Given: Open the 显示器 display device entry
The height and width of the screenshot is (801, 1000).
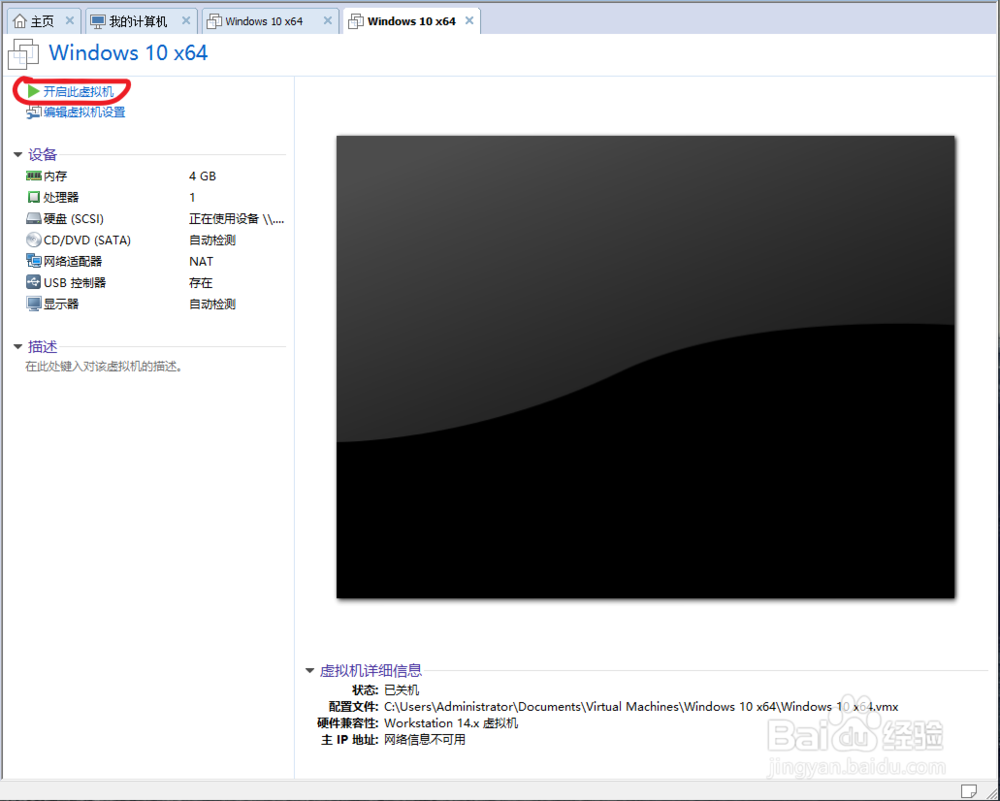Looking at the screenshot, I should point(61,304).
